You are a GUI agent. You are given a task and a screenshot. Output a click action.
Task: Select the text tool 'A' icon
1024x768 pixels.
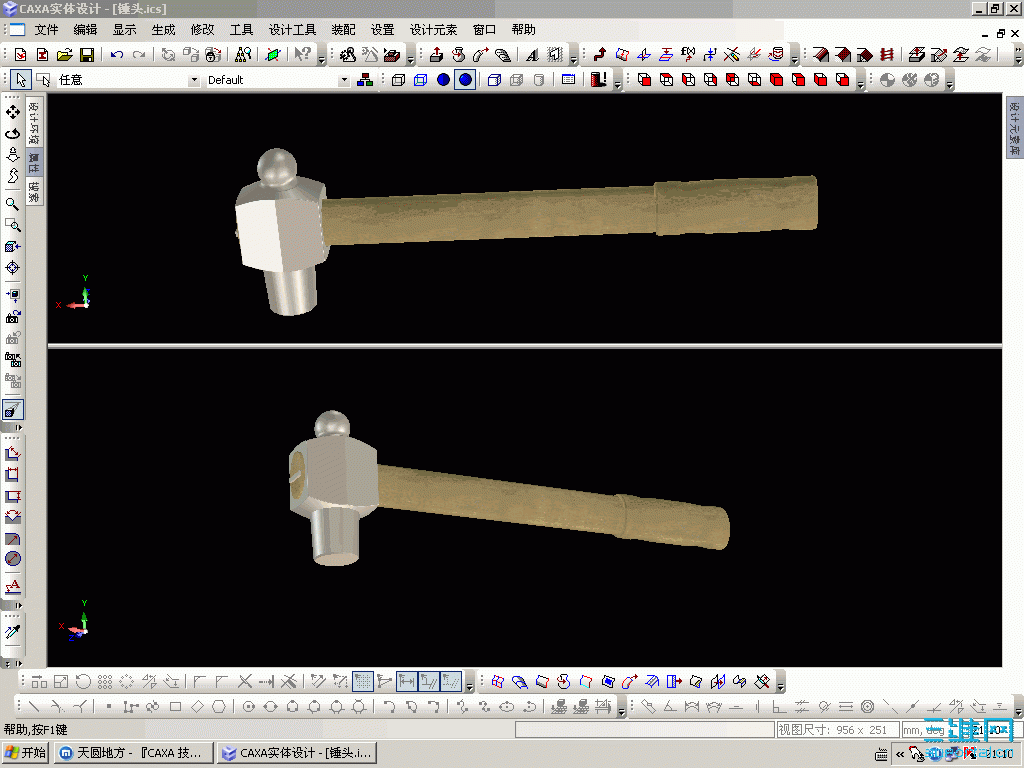point(532,54)
